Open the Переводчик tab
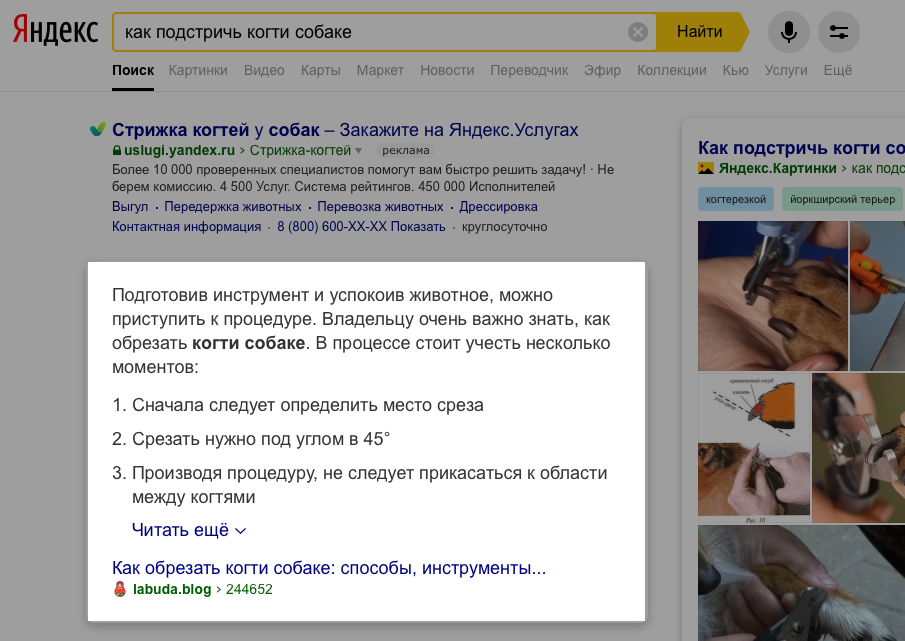The height and width of the screenshot is (641, 905). (529, 70)
